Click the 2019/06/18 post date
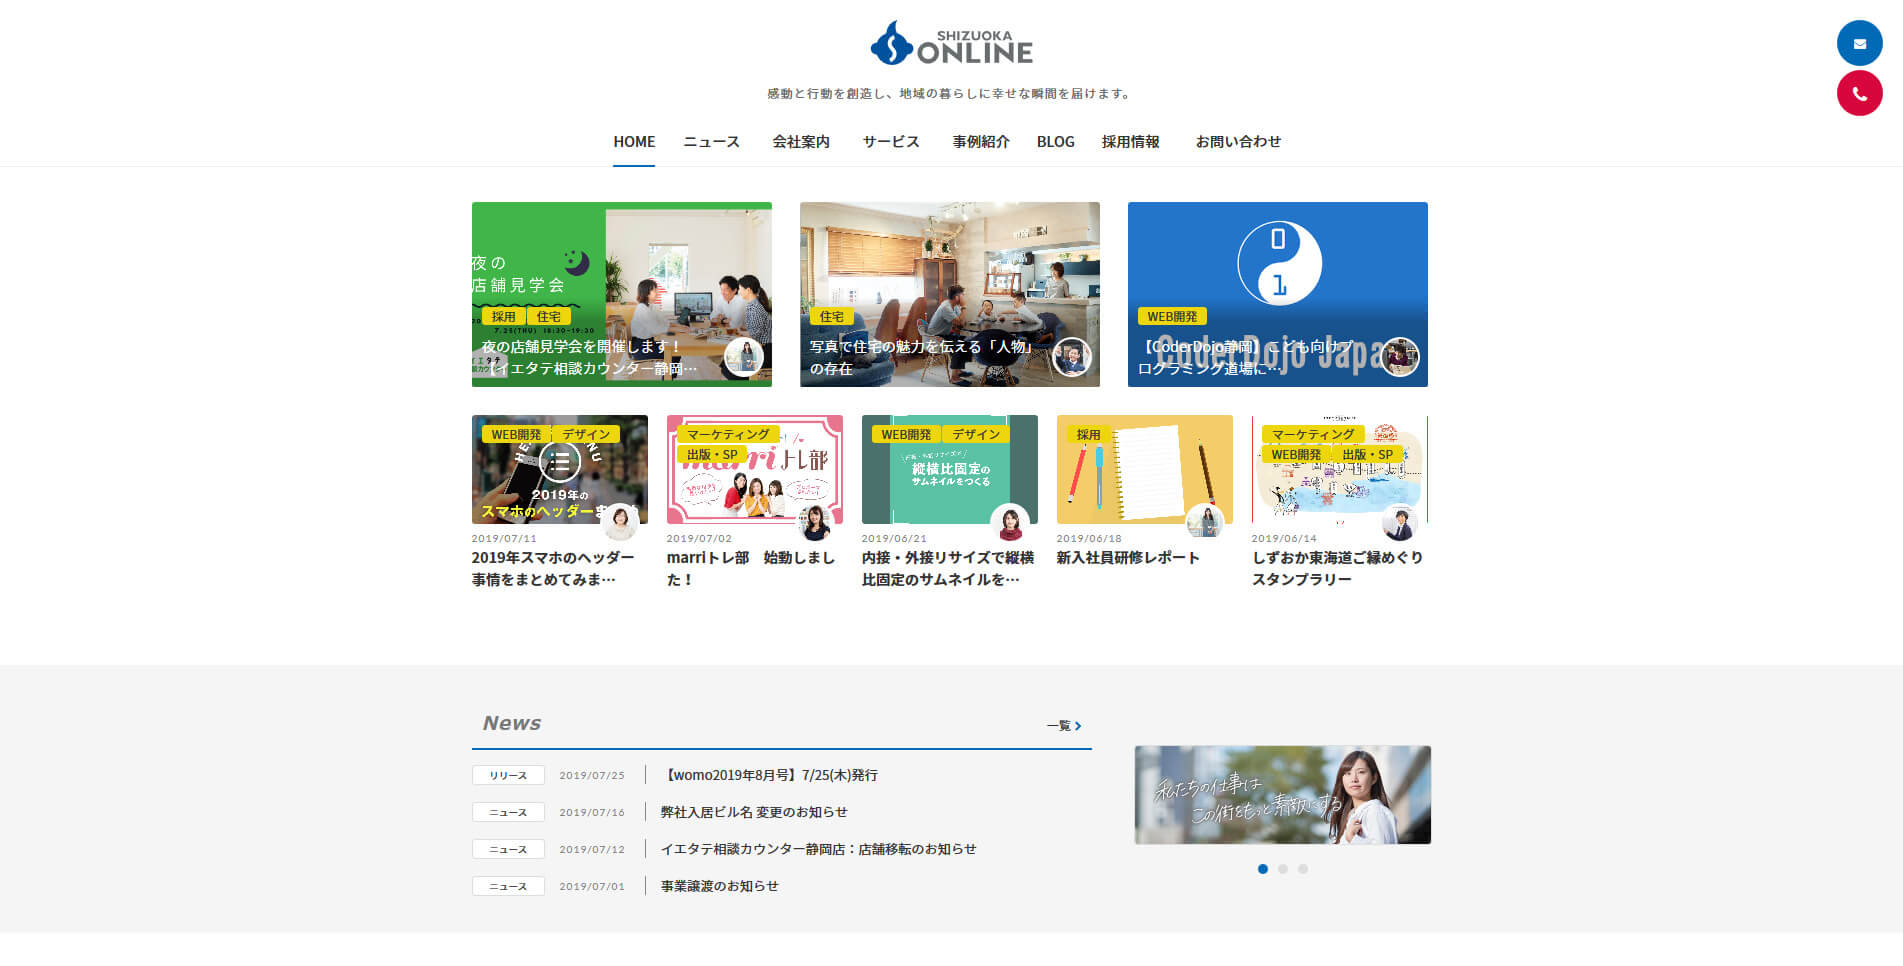 tap(1089, 539)
